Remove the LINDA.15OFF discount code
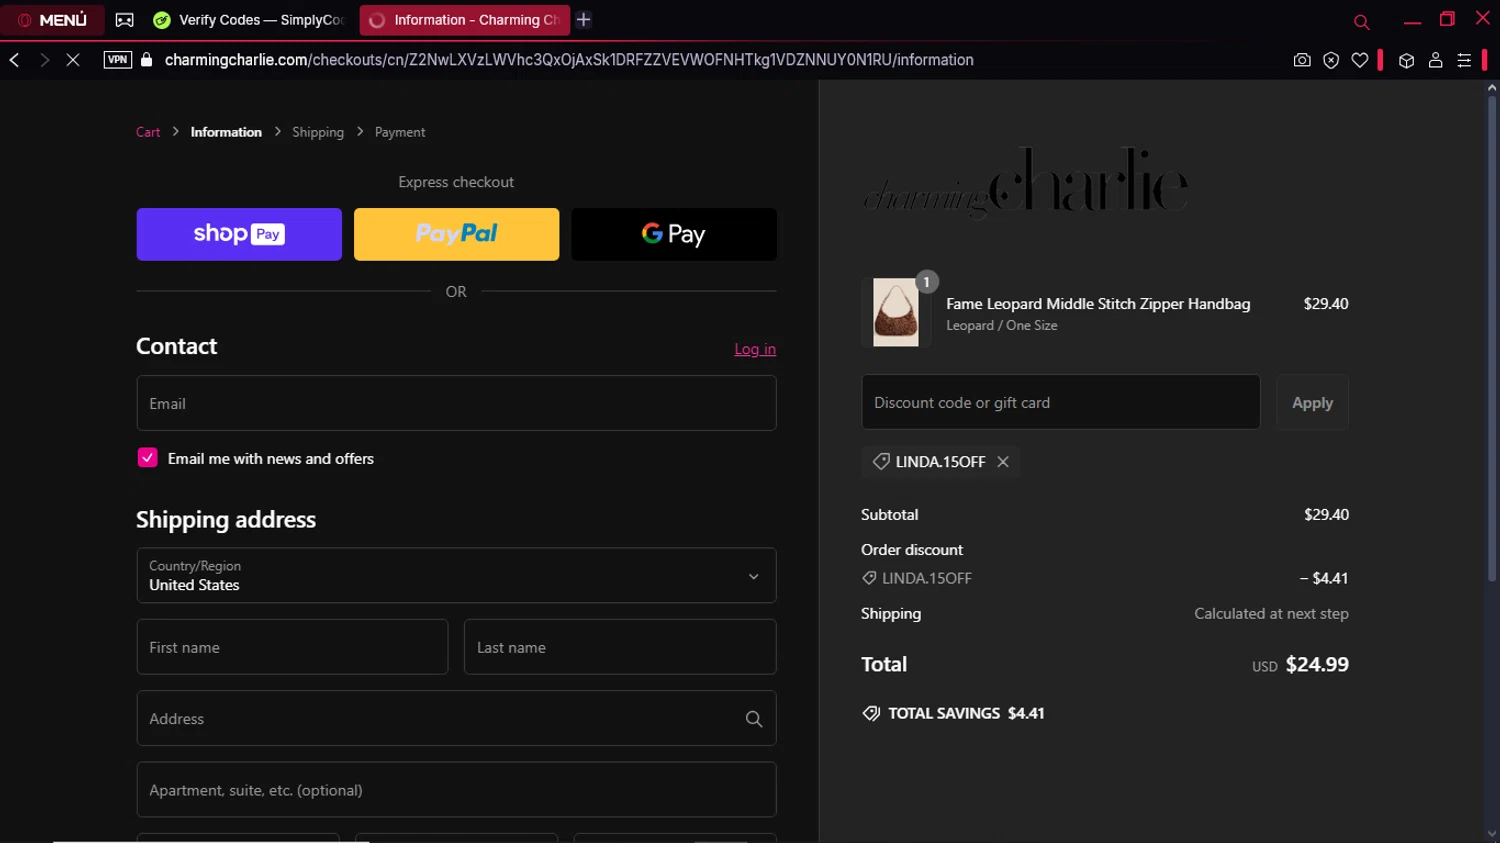1500x843 pixels. tap(1003, 462)
